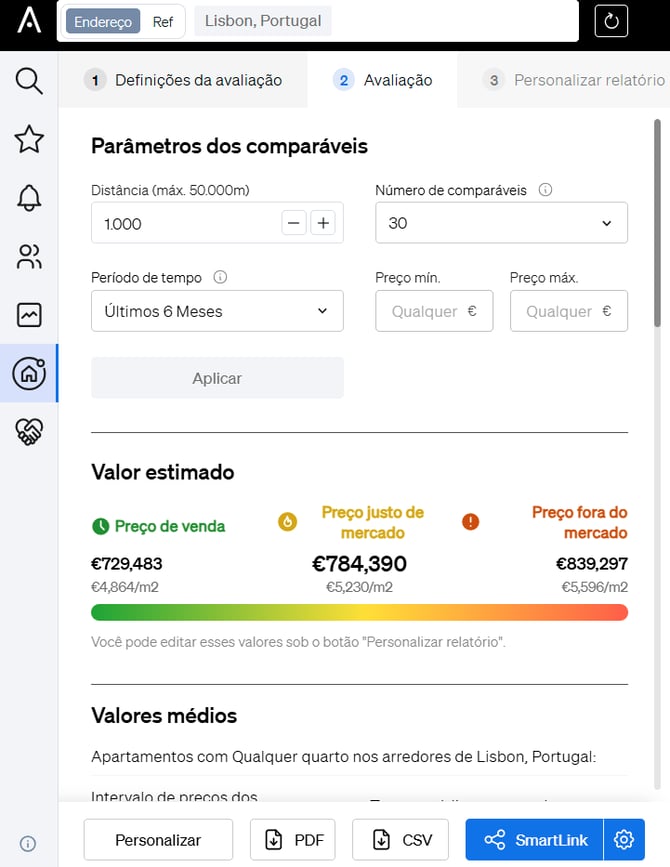Click the Aplicar button
Image resolution: width=670 pixels, height=867 pixels.
pos(217,378)
